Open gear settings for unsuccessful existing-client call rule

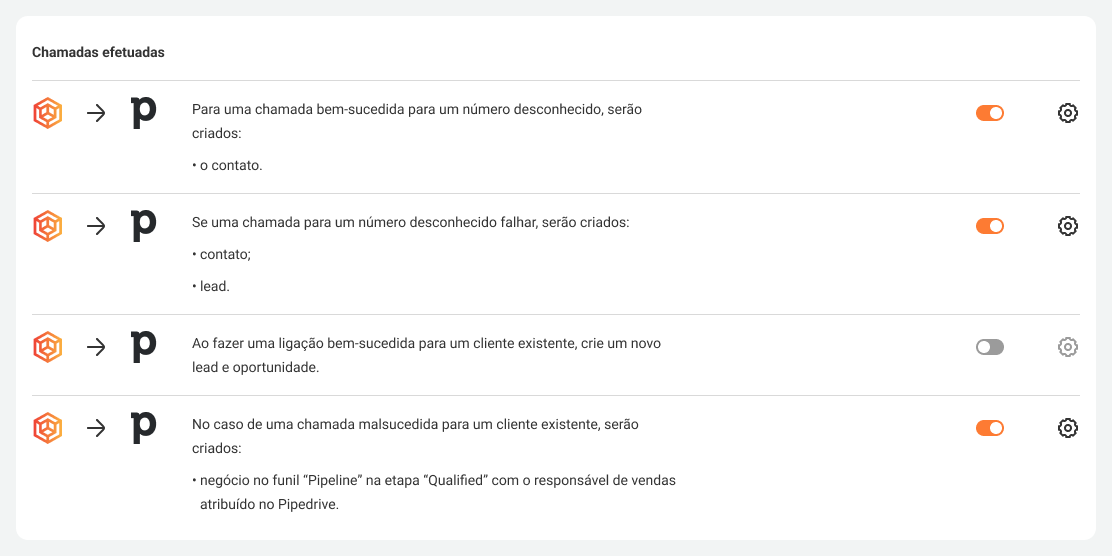tap(1067, 428)
